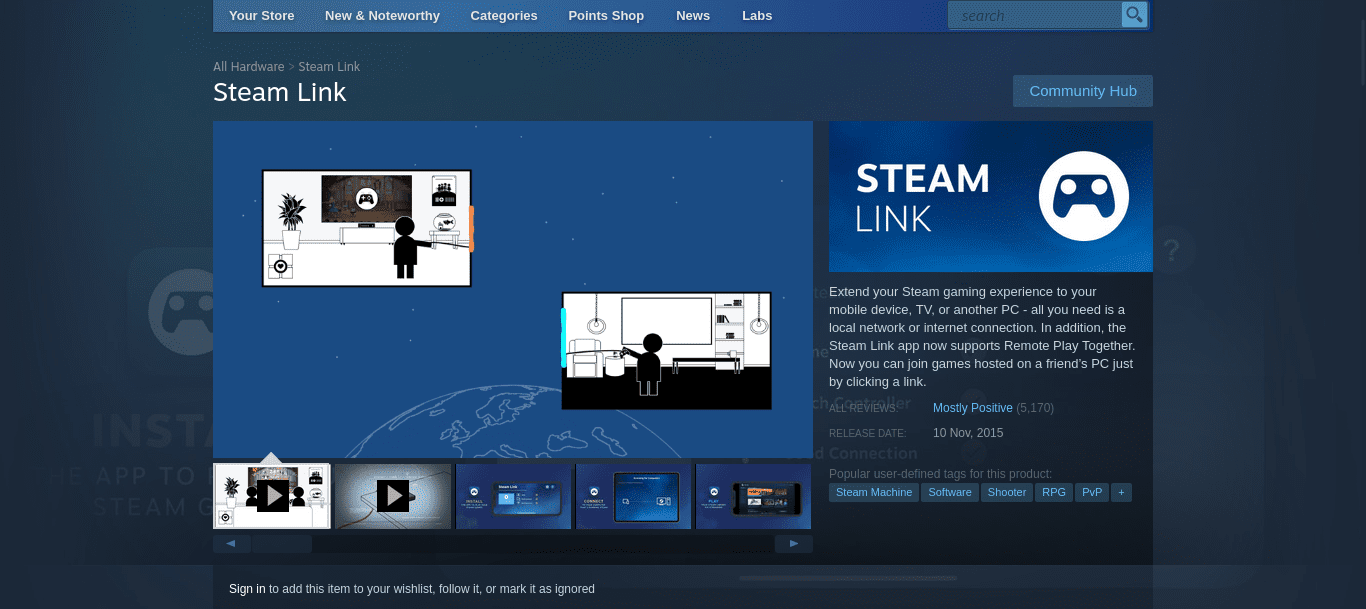Select the Steam Machine tag
This screenshot has height=609, width=1366.
click(x=874, y=492)
